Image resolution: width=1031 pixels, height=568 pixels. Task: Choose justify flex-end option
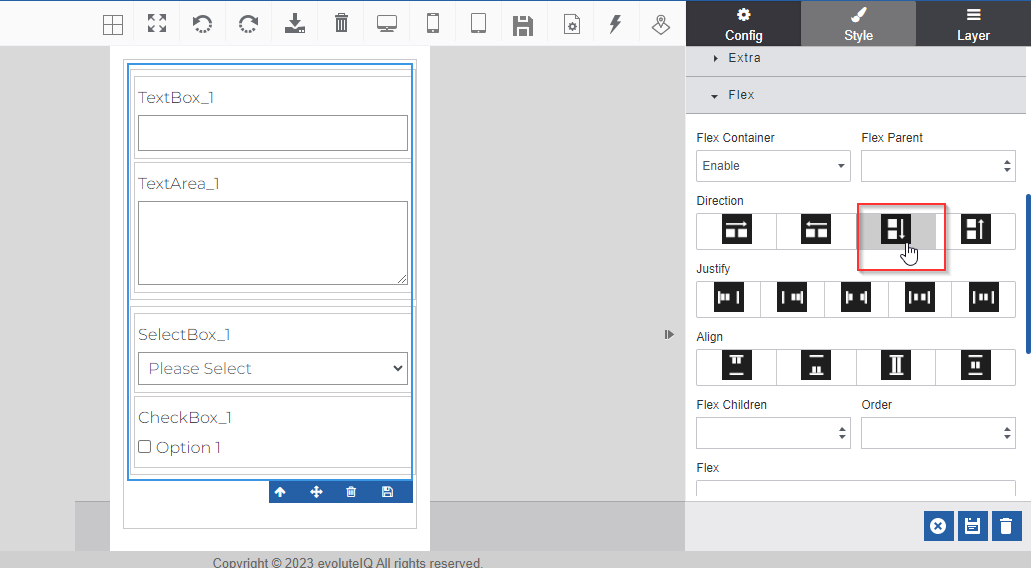click(x=792, y=297)
